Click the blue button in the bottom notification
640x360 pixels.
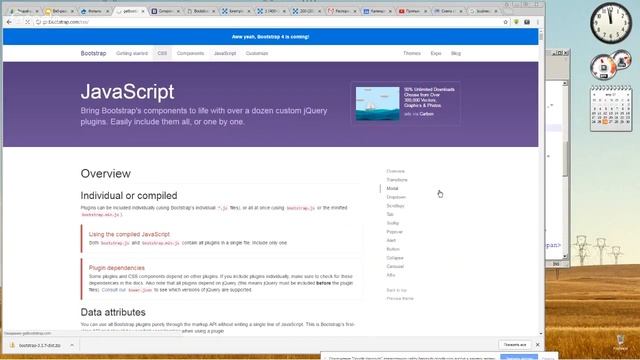click(x=519, y=358)
